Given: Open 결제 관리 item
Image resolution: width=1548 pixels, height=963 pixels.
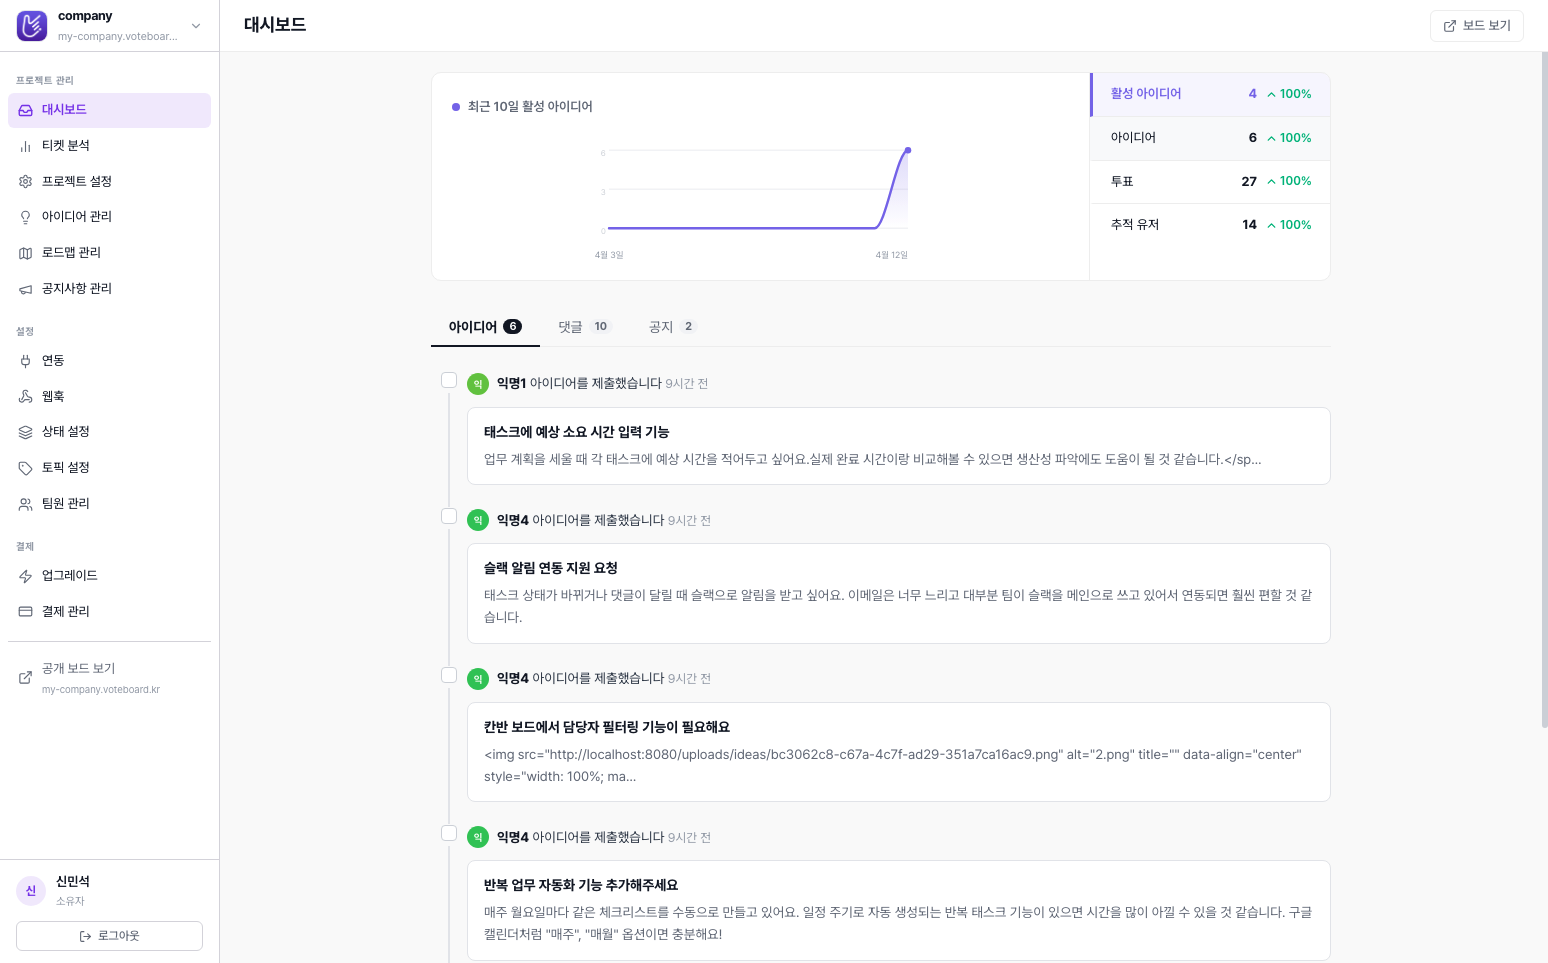Looking at the screenshot, I should click(x=109, y=612).
